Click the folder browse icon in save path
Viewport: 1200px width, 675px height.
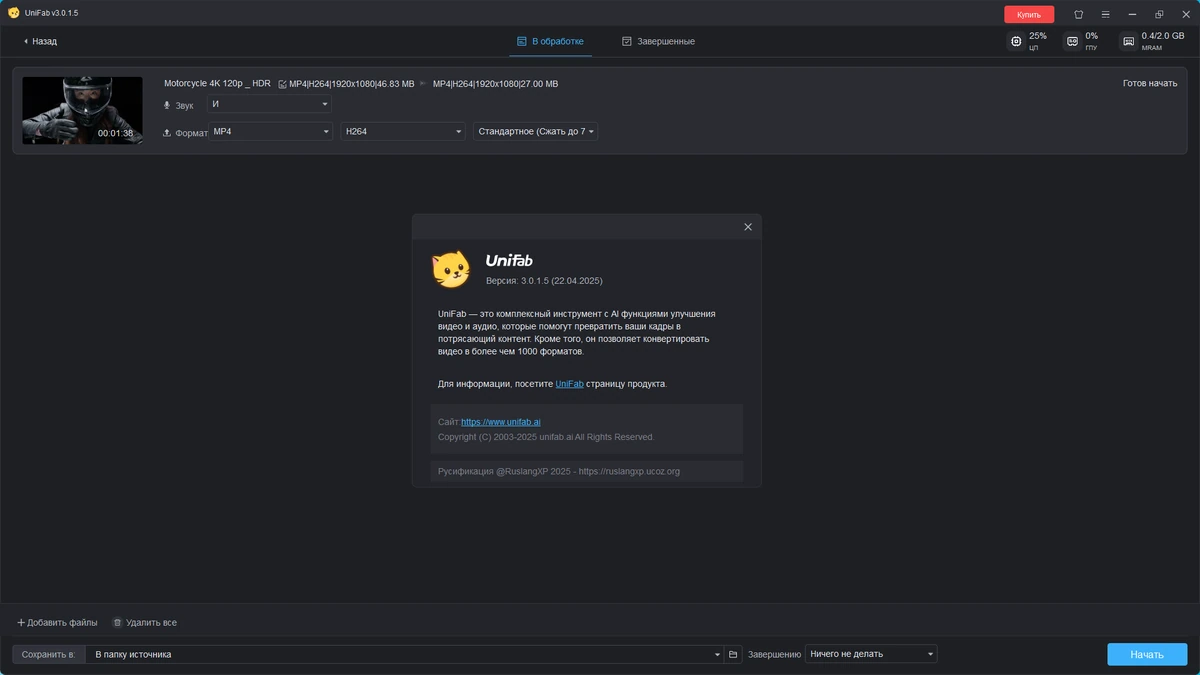[x=733, y=654]
